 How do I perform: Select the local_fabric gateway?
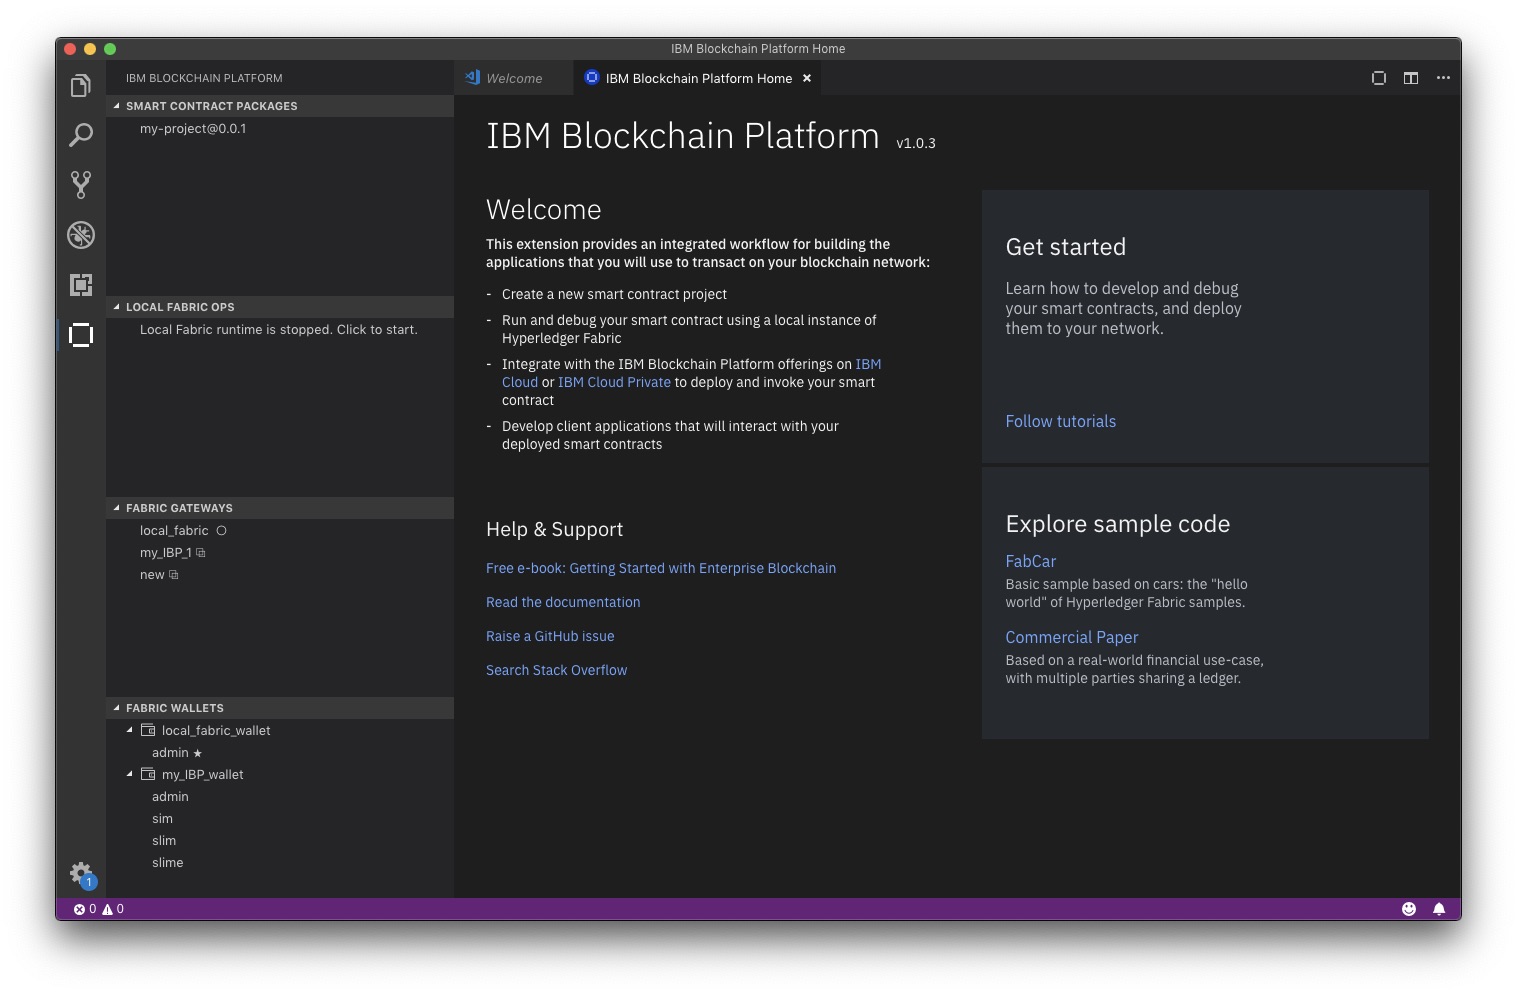280,531
